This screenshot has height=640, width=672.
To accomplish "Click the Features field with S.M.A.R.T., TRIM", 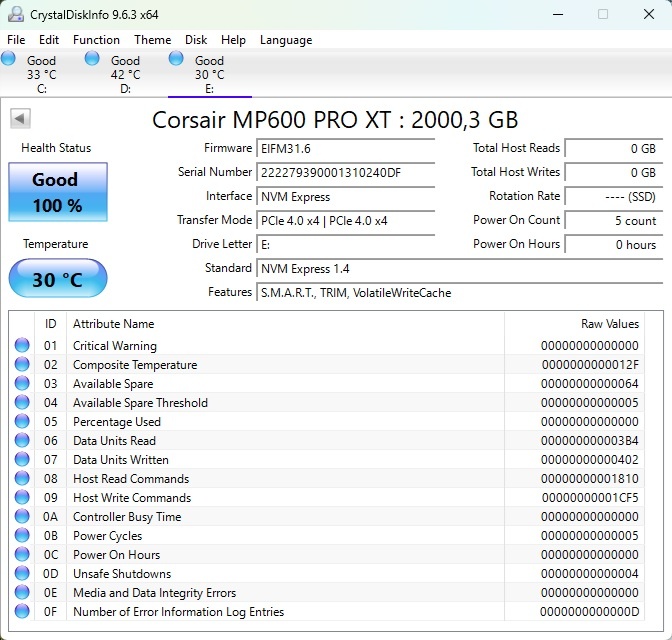I will [460, 293].
